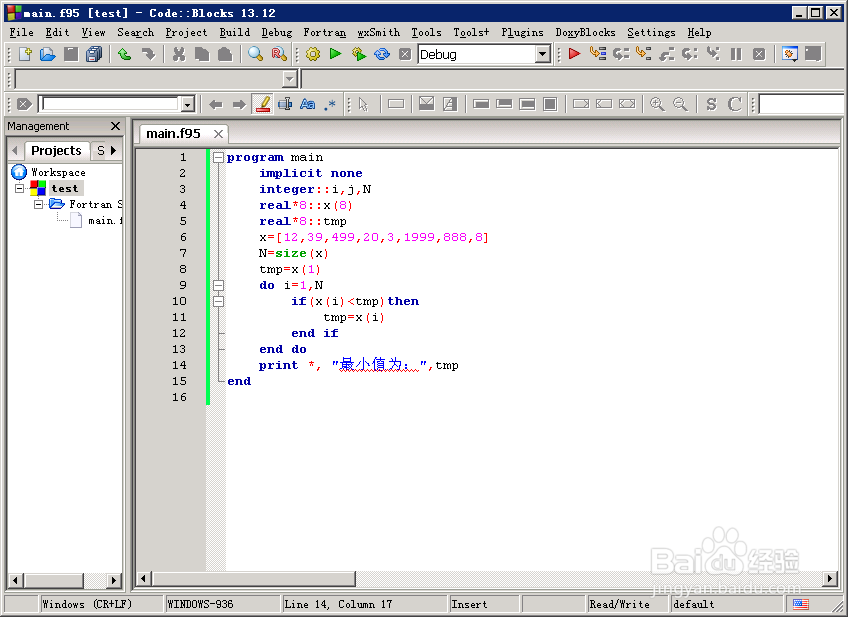Open the Build menu
848x617 pixels.
tap(235, 32)
